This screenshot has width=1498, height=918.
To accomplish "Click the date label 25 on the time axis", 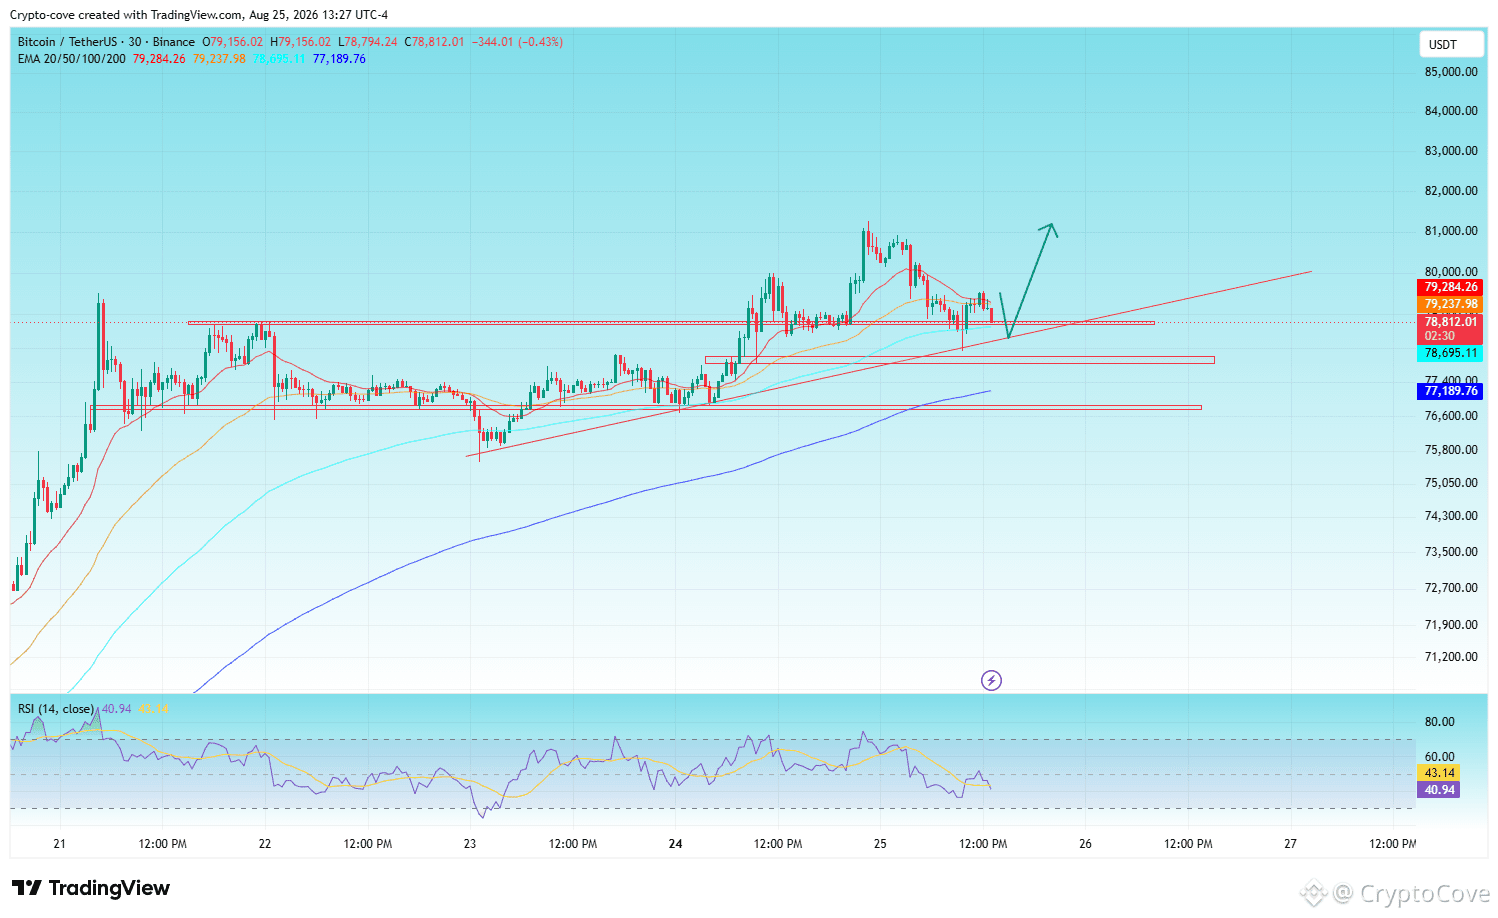I will pyautogui.click(x=880, y=844).
